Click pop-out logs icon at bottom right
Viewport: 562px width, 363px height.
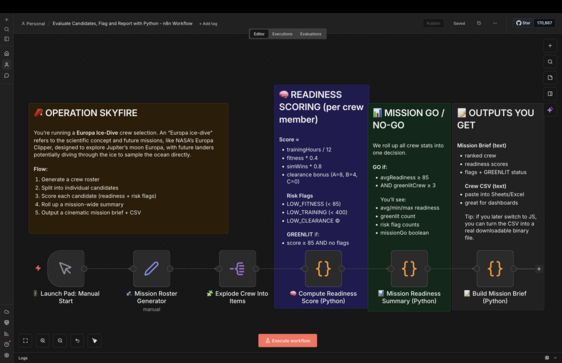point(547,358)
